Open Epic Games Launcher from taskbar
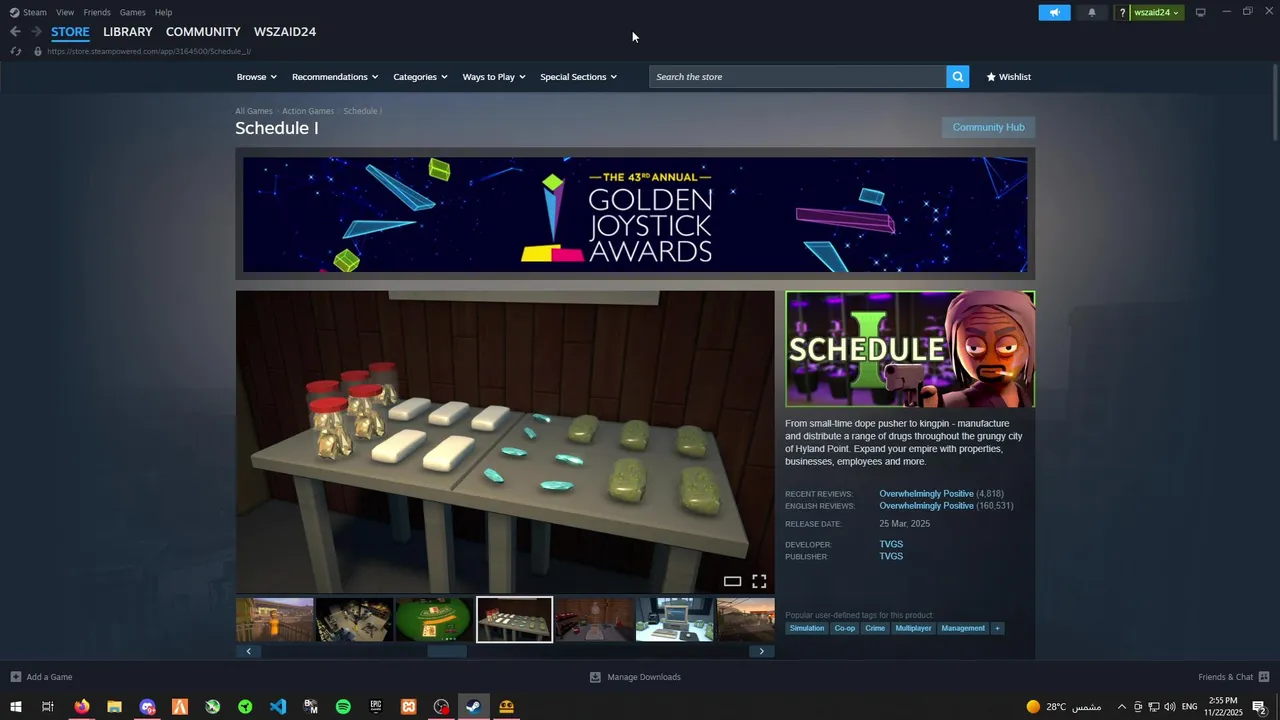This screenshot has height=720, width=1280. click(x=376, y=707)
